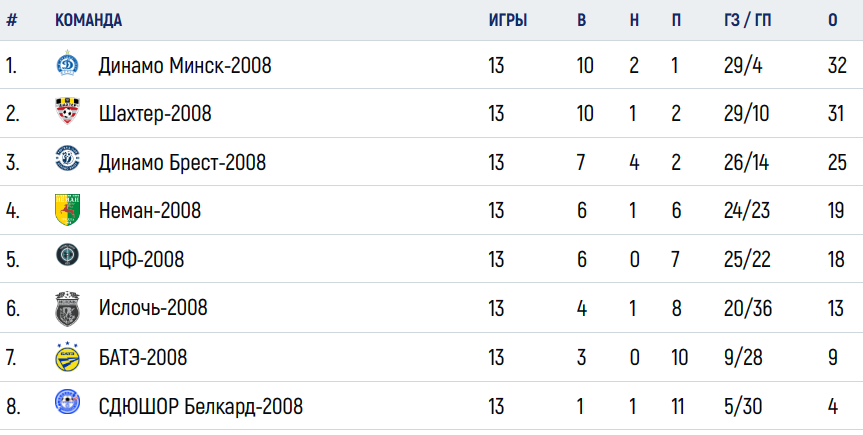Click the Динамо Брест-2008 club logo
Screen dimensions: 863x435
[68, 159]
